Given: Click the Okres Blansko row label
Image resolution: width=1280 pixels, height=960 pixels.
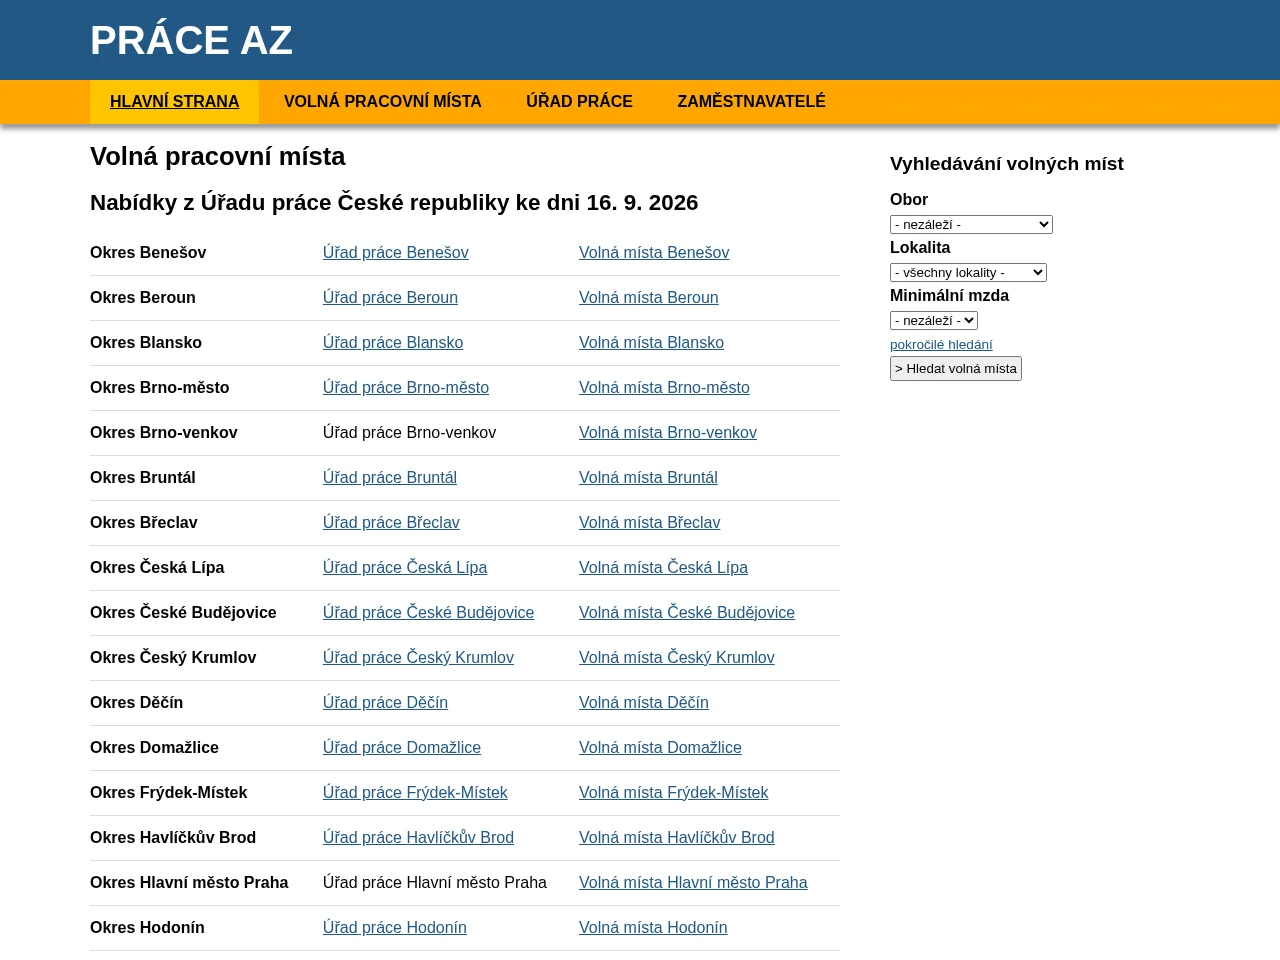Looking at the screenshot, I should (146, 343).
